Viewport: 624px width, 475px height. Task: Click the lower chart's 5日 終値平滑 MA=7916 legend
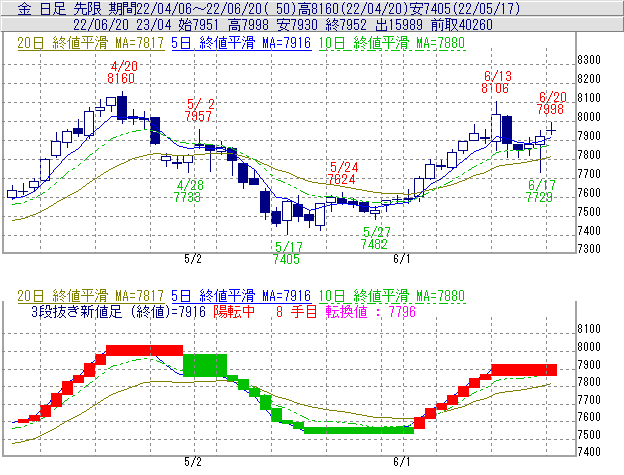click(241, 296)
